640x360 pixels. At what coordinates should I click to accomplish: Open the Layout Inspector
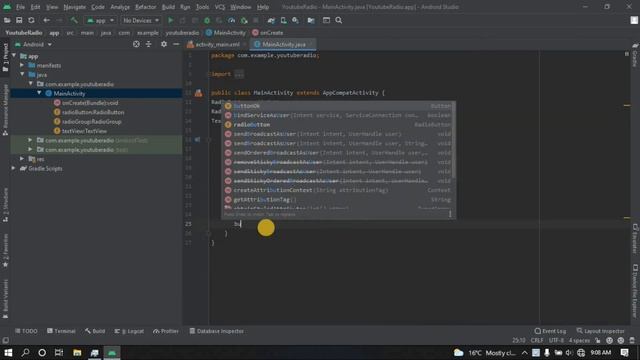click(600, 331)
